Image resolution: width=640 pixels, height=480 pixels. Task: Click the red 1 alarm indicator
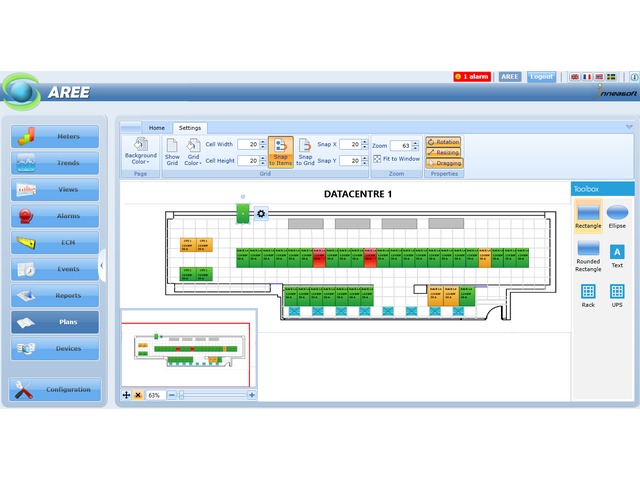471,76
